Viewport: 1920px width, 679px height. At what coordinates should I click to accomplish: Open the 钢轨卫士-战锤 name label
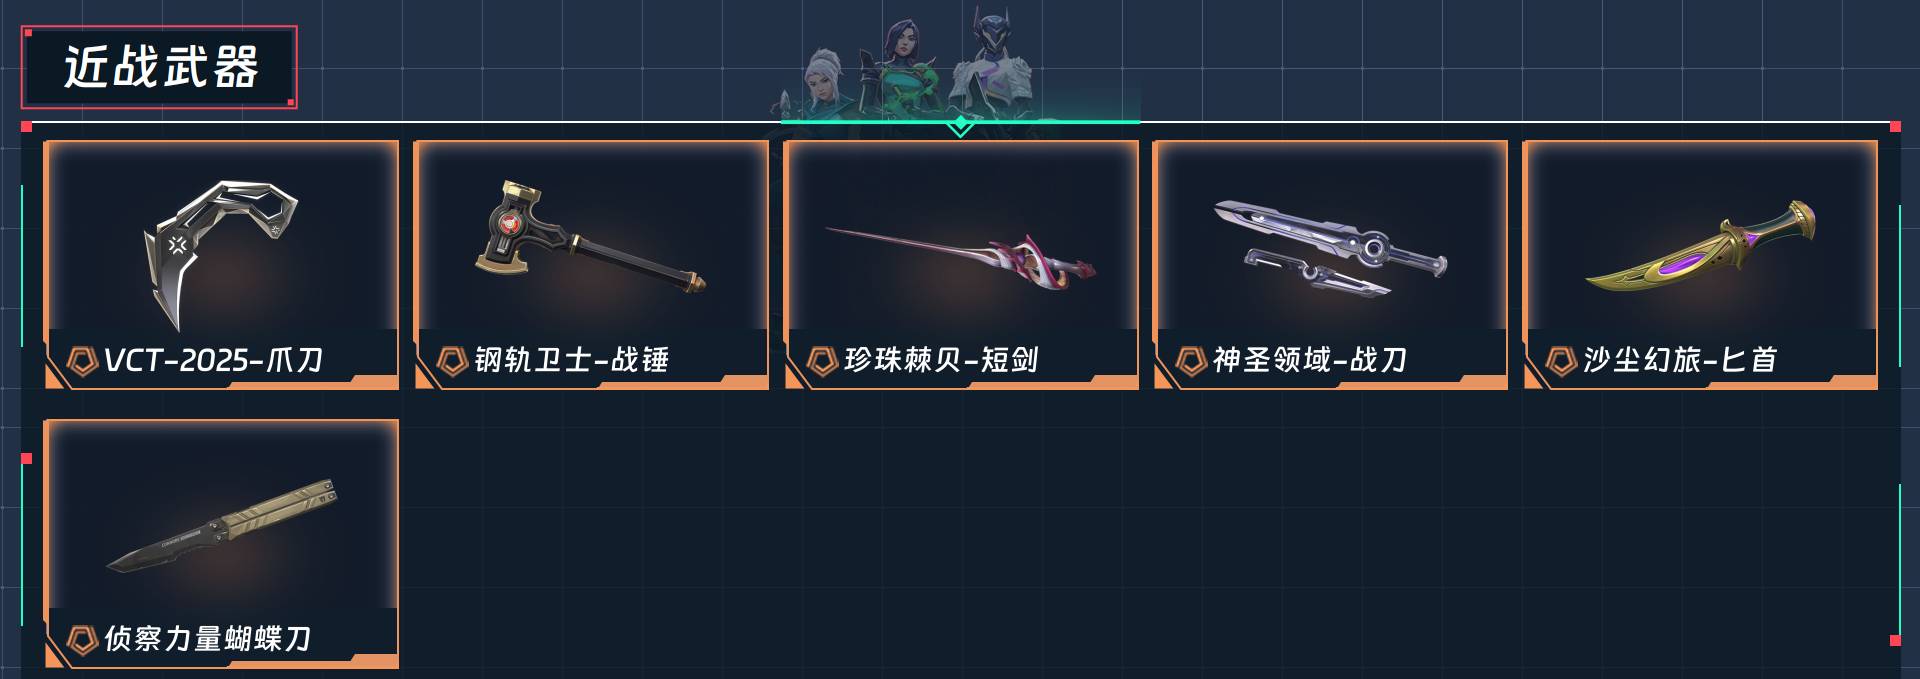click(x=572, y=360)
